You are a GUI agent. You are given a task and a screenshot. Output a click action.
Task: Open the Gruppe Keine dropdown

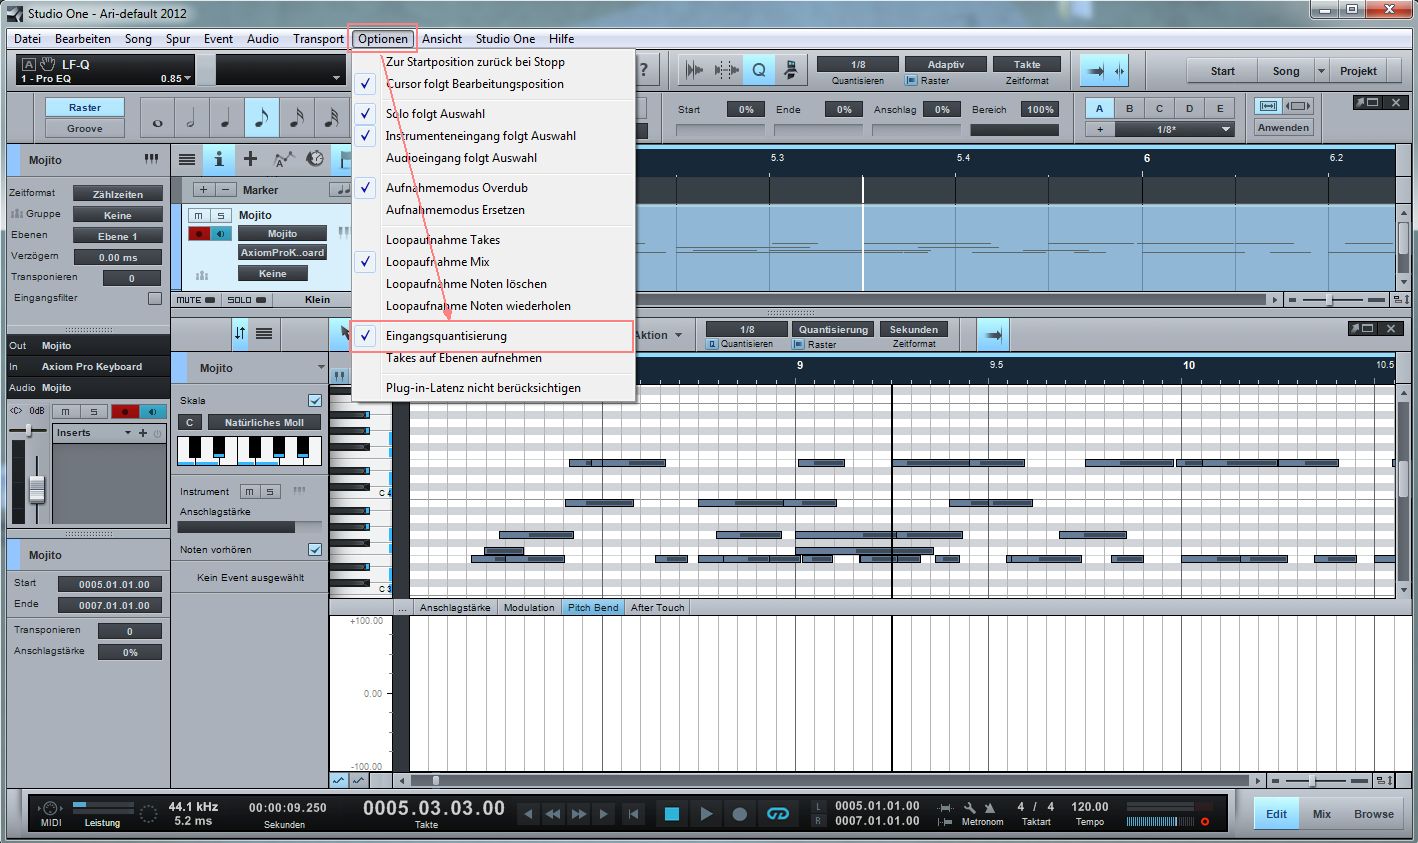[118, 215]
